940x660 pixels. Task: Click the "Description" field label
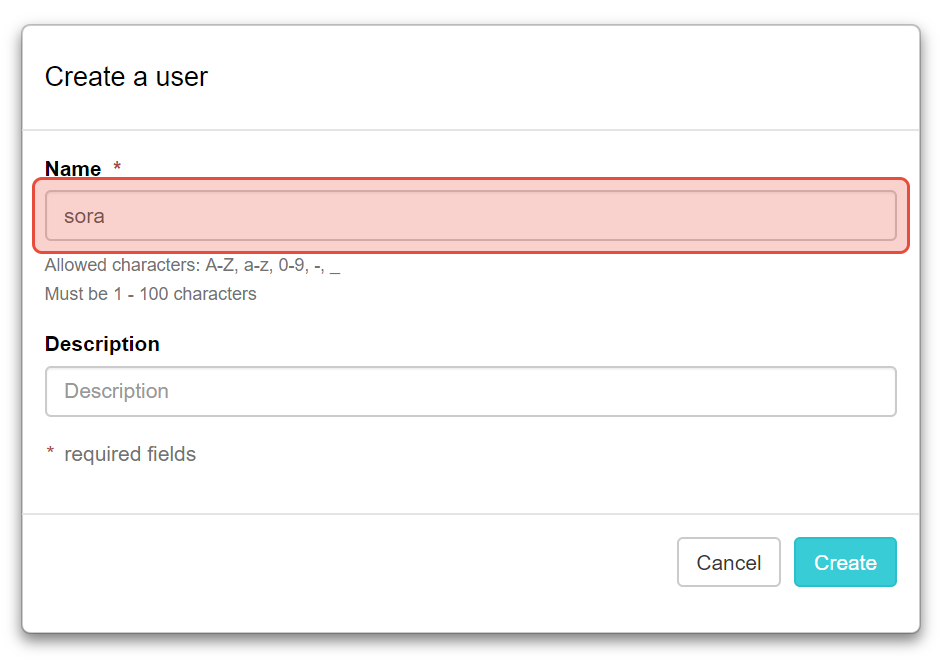point(102,344)
